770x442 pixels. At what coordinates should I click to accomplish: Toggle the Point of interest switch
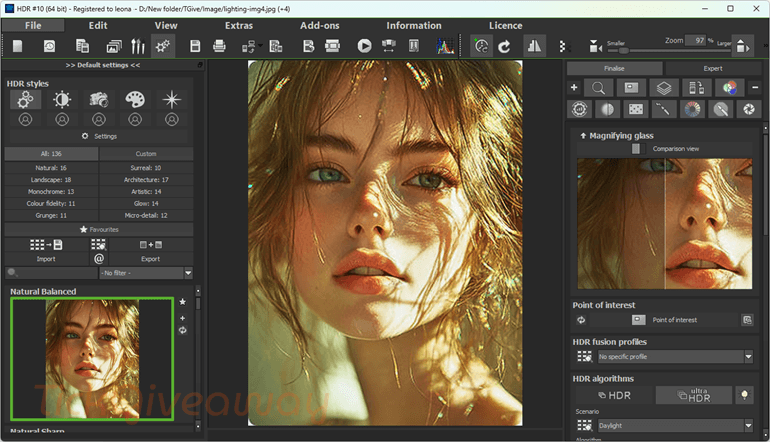coord(638,320)
